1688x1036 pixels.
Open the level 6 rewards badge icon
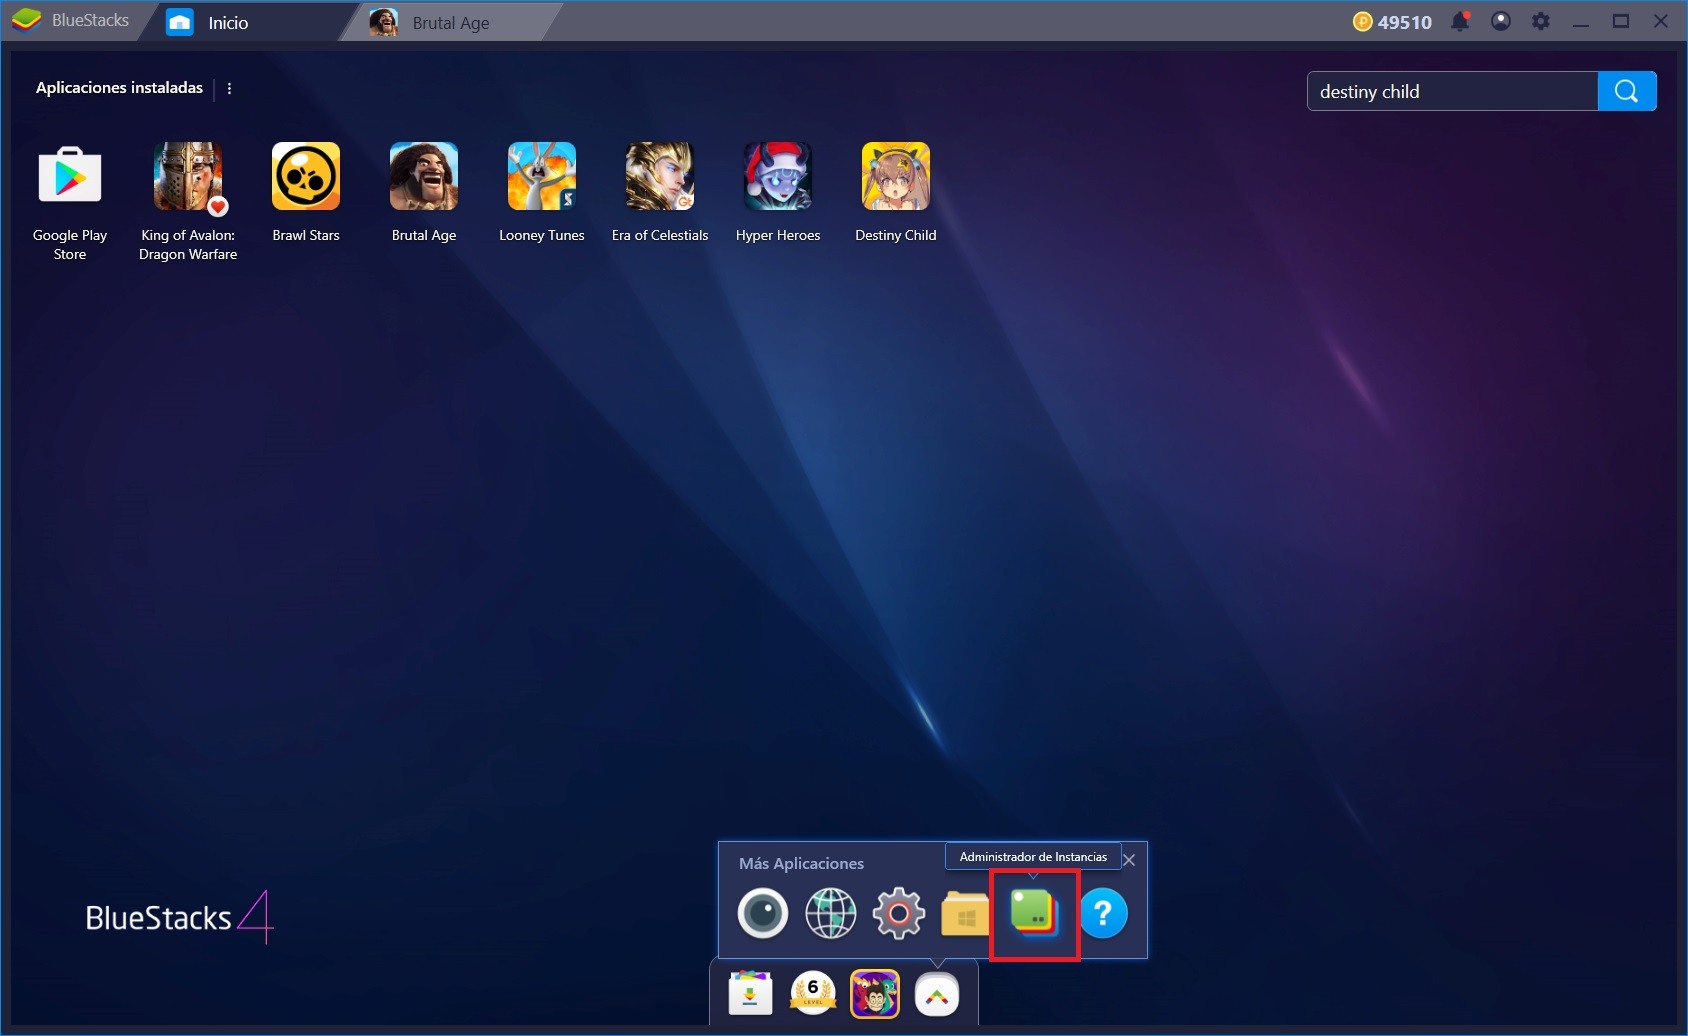(813, 994)
